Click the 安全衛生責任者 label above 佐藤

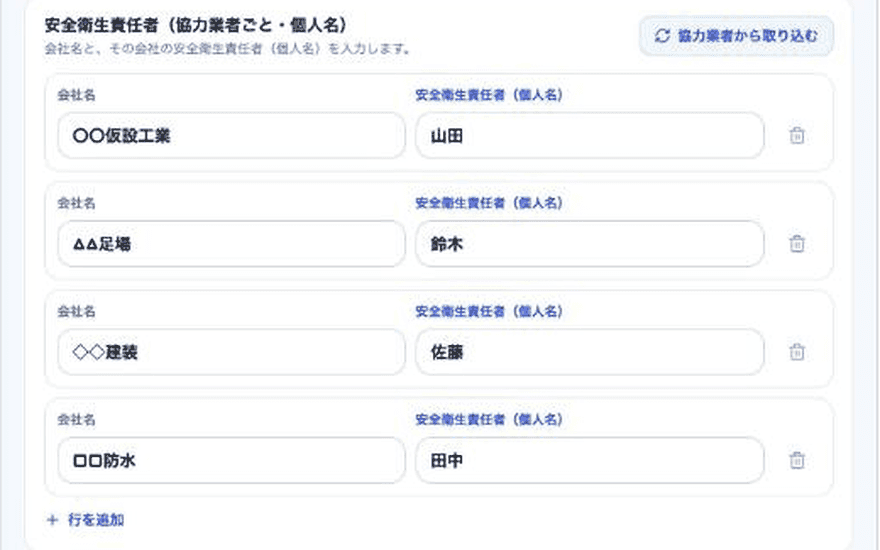[489, 311]
